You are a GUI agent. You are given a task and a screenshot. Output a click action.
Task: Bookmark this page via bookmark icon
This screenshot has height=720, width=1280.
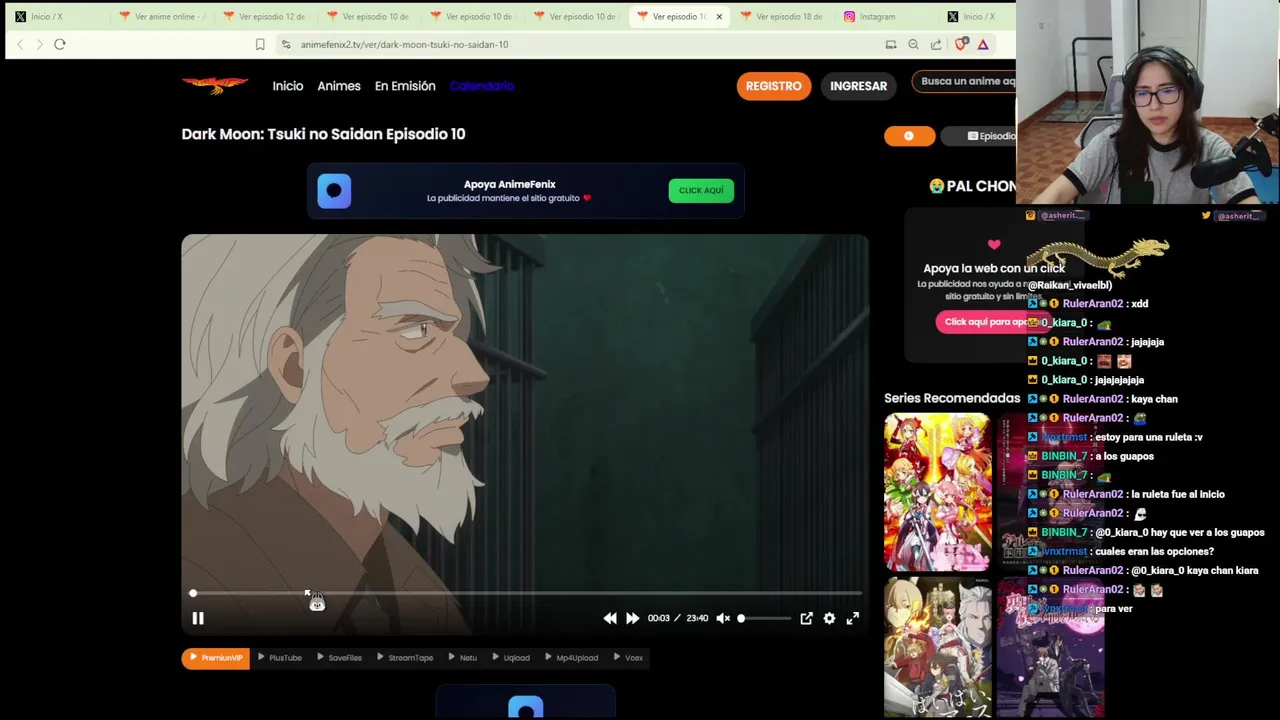pyautogui.click(x=260, y=44)
